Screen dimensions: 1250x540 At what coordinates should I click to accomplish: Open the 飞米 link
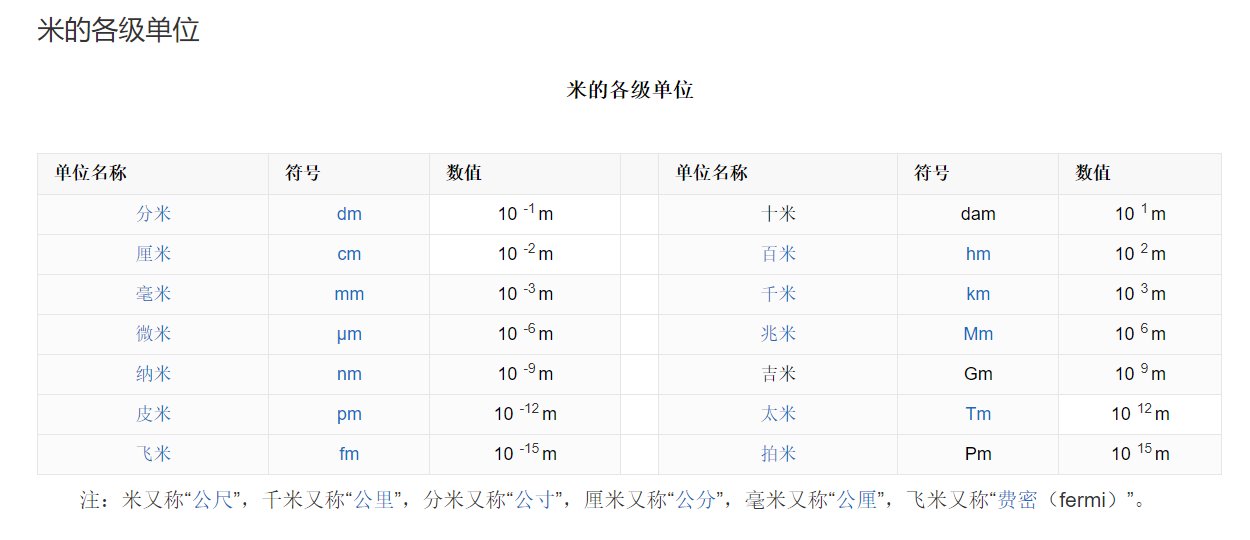point(153,454)
